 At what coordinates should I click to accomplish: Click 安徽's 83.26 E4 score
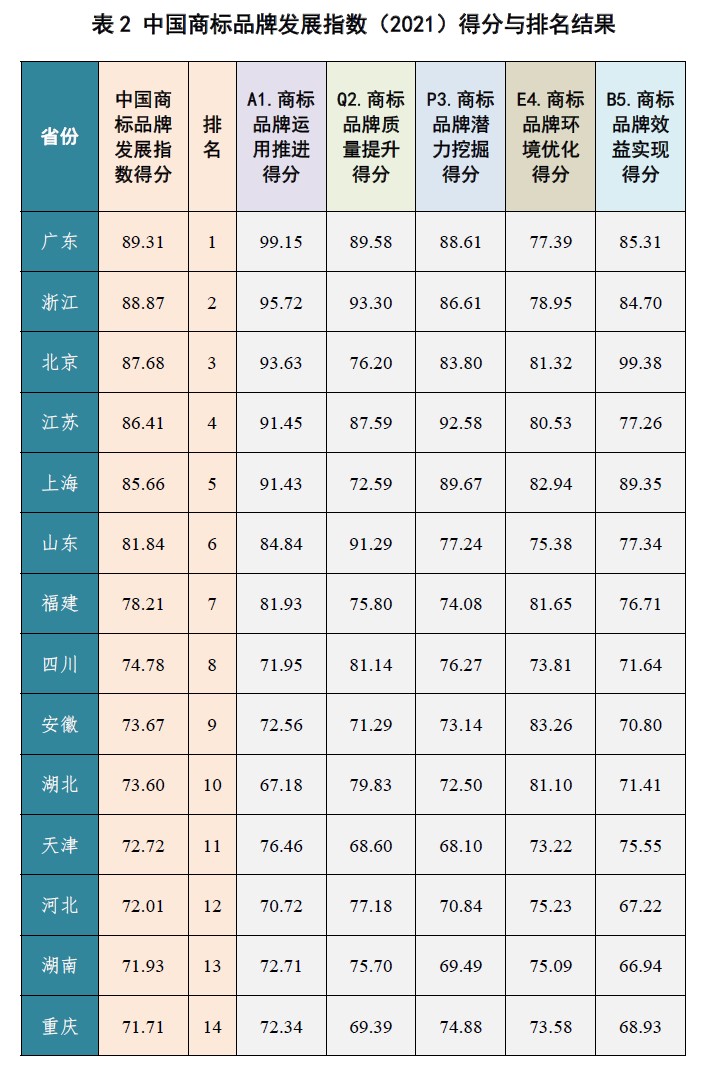[550, 724]
